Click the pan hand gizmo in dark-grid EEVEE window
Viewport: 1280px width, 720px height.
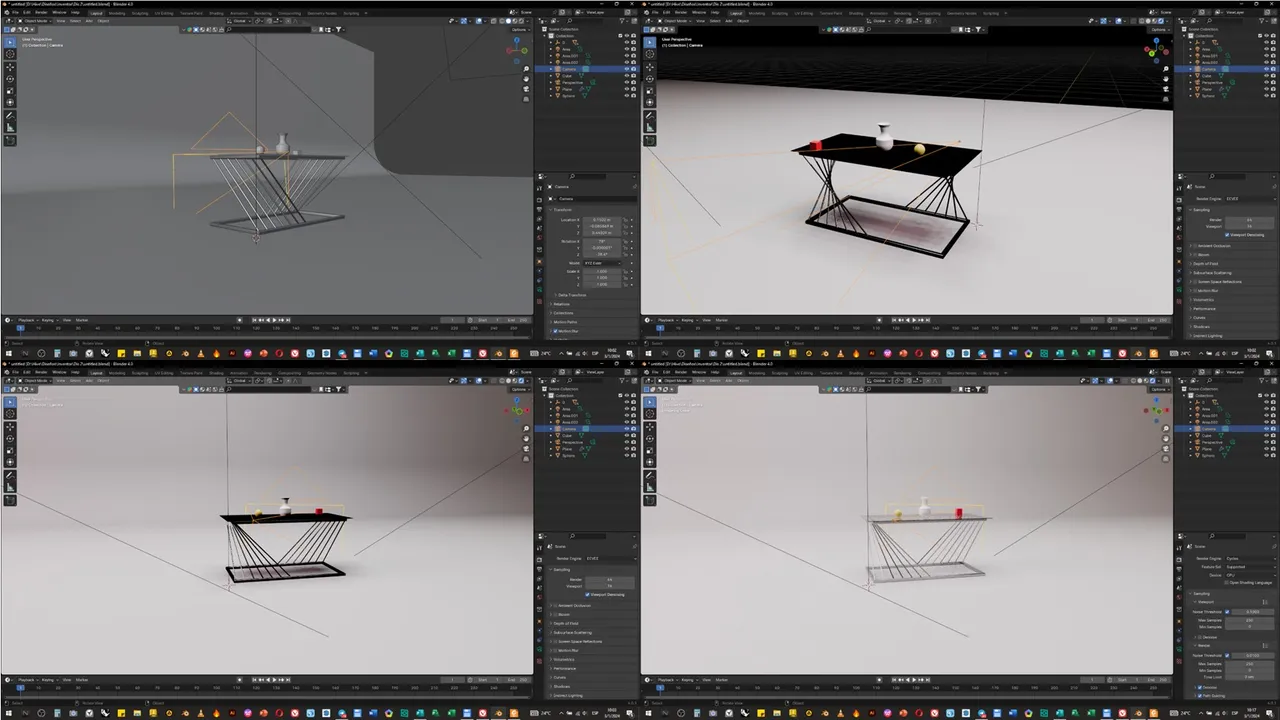click(1166, 79)
